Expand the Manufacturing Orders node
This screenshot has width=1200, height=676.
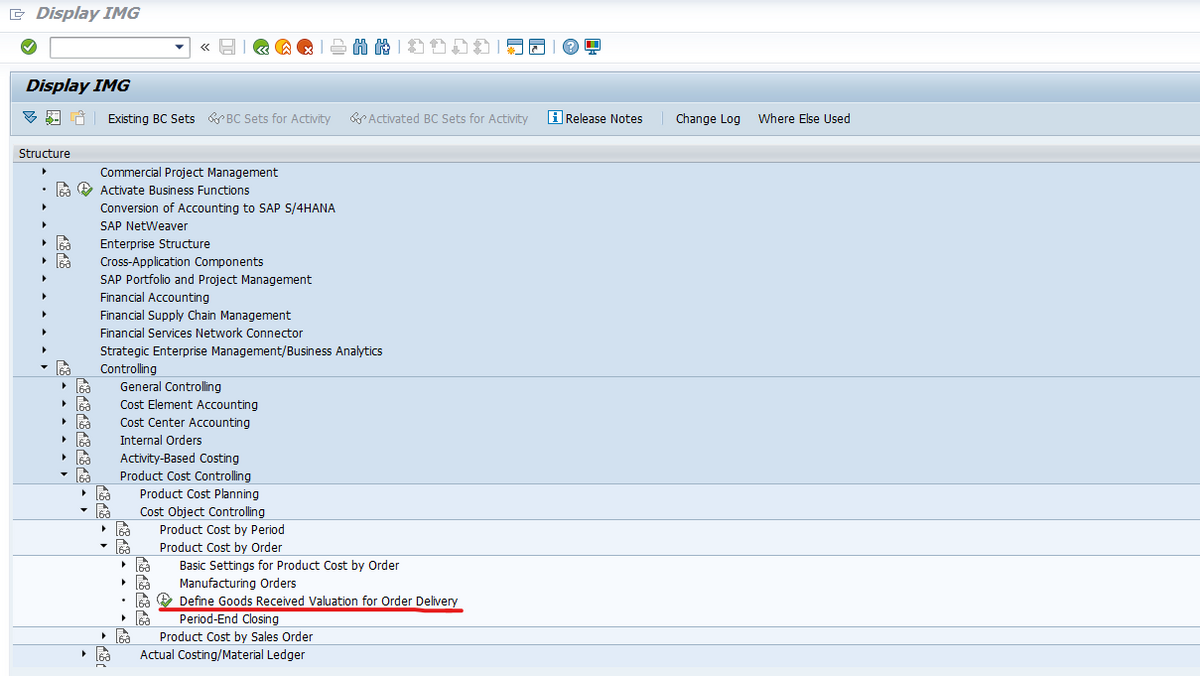[124, 583]
